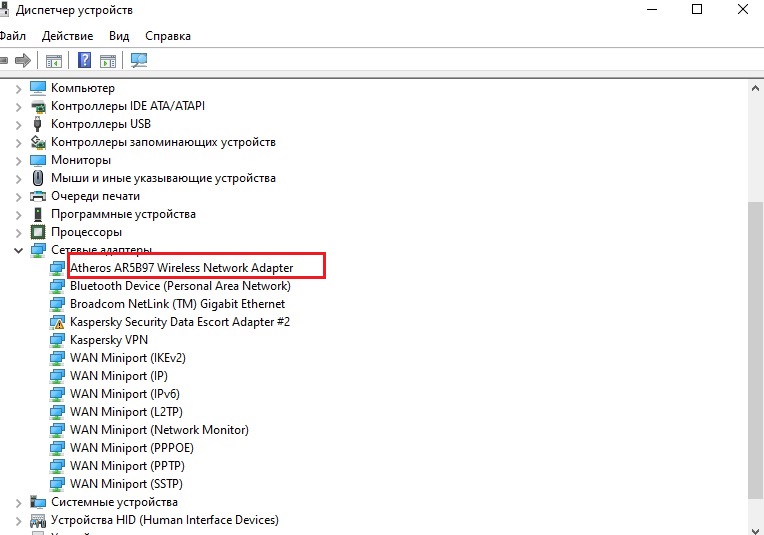
Task: Select Broadcom NetLink Gigabit Ethernet adapter
Action: (x=177, y=304)
